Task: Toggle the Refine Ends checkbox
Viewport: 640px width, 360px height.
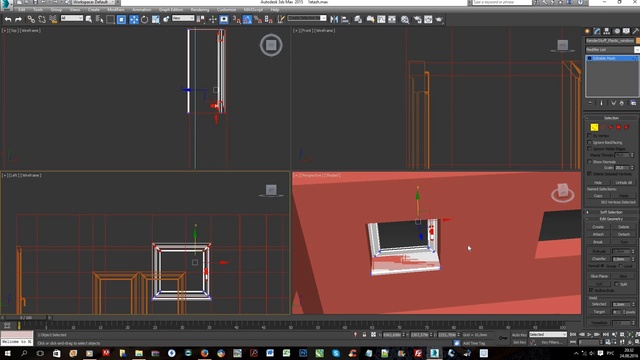Action: tap(591, 290)
